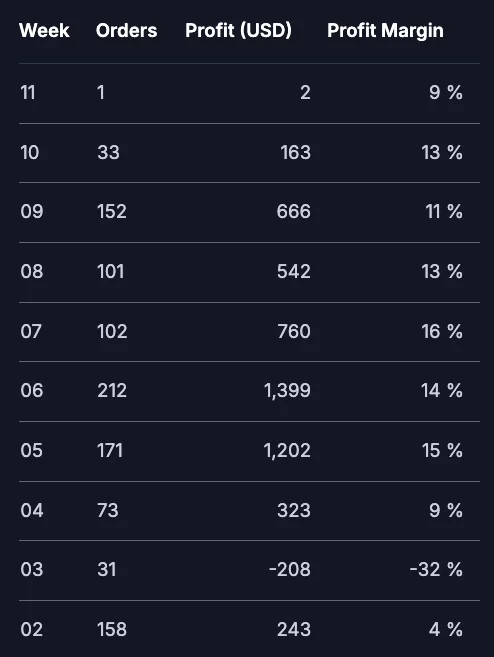494x657 pixels.
Task: Click the 4 % margin in week 02
Action: pos(446,629)
